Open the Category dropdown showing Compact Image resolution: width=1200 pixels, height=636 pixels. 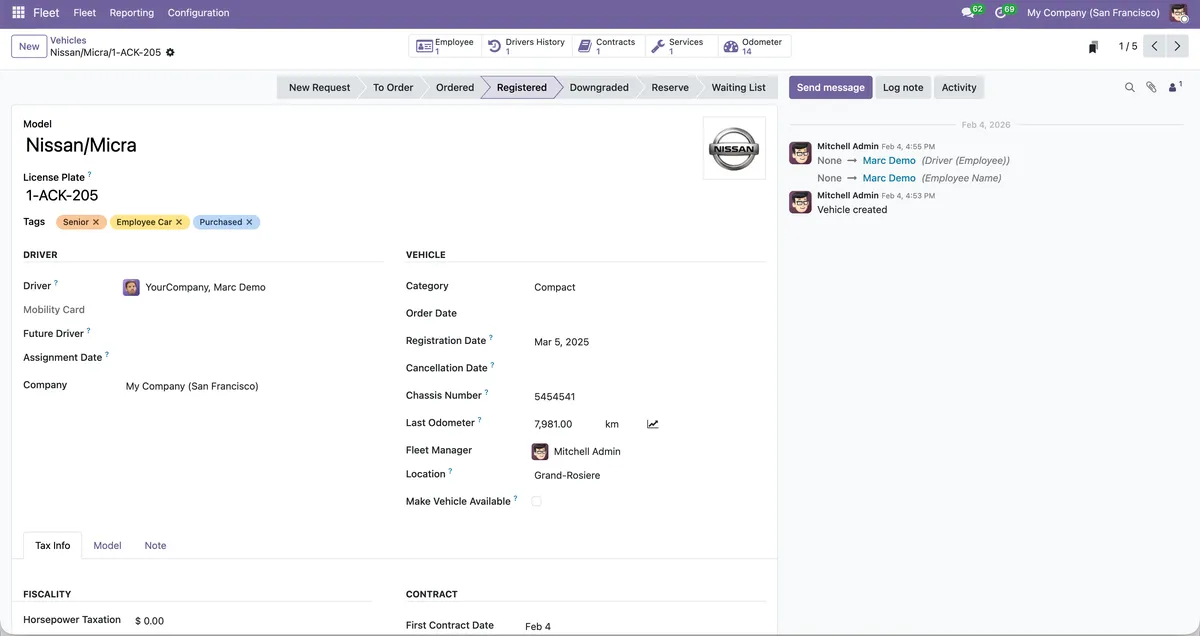[649, 287]
